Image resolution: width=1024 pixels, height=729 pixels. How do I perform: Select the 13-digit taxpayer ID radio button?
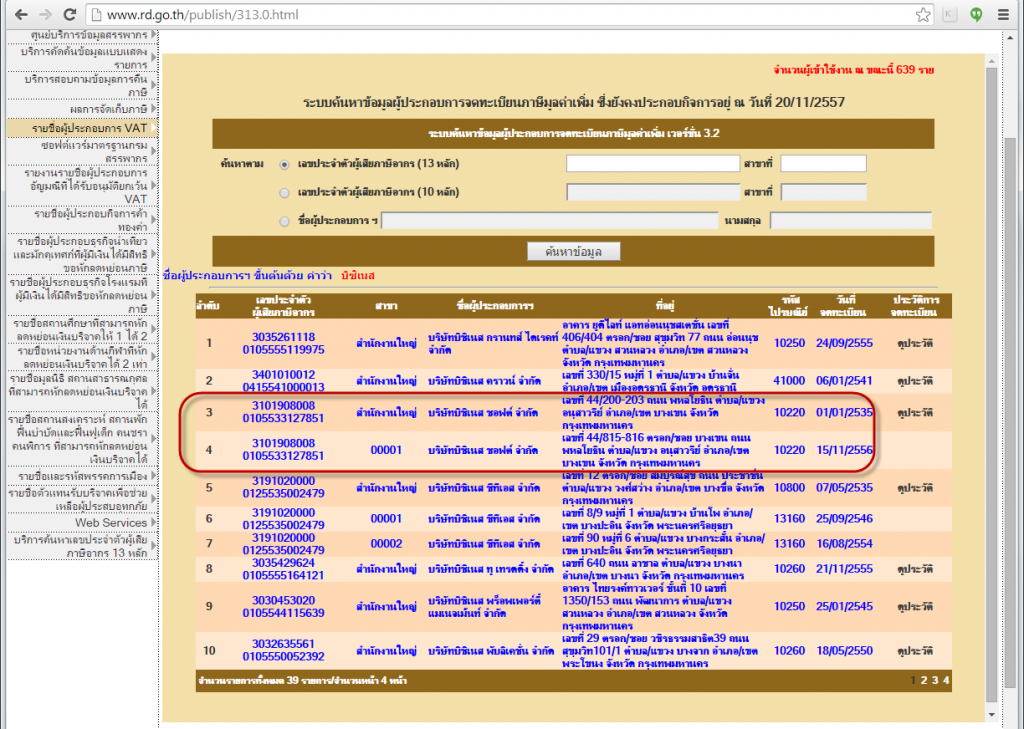(286, 164)
